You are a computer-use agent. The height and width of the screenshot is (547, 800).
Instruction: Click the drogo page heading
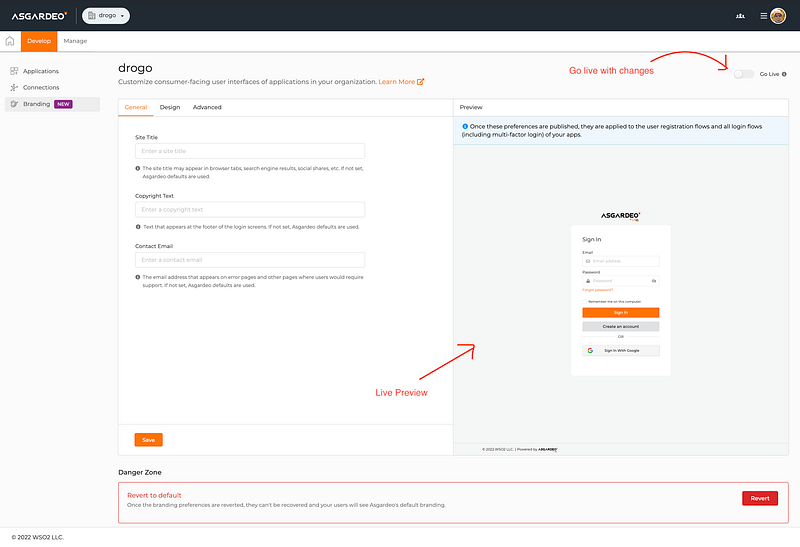(135, 68)
